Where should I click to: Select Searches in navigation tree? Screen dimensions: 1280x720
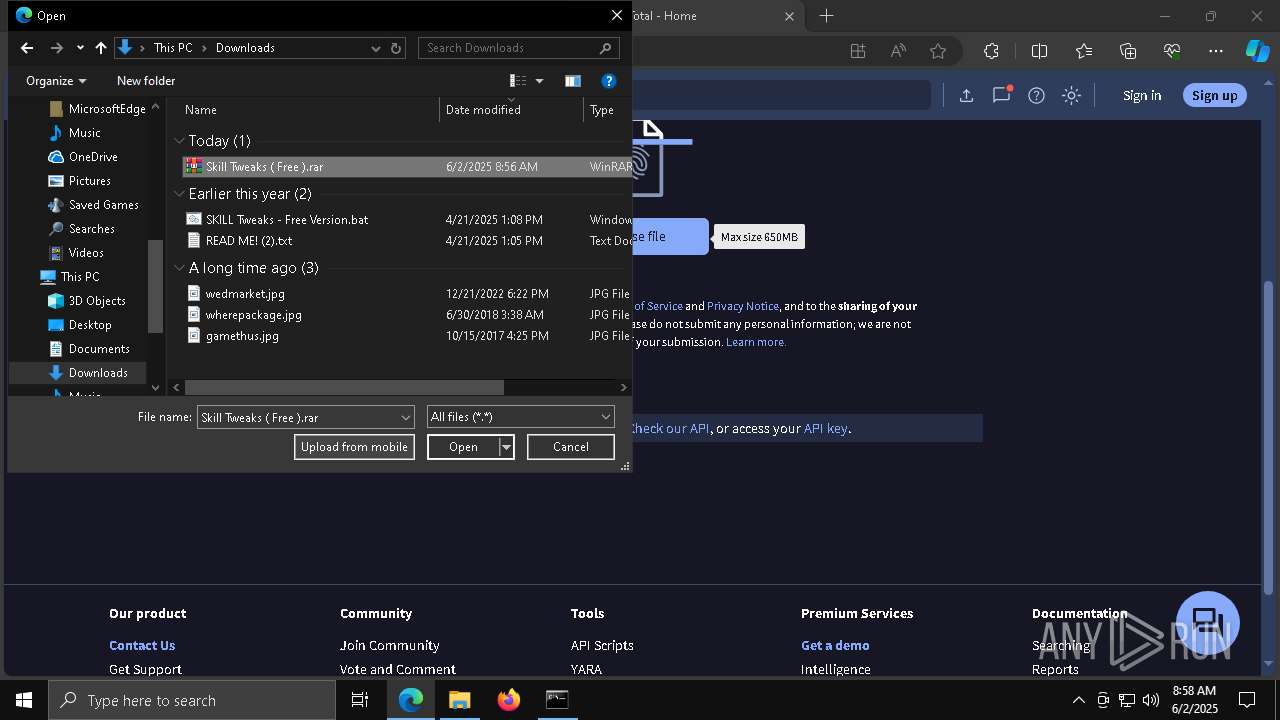[81, 229]
